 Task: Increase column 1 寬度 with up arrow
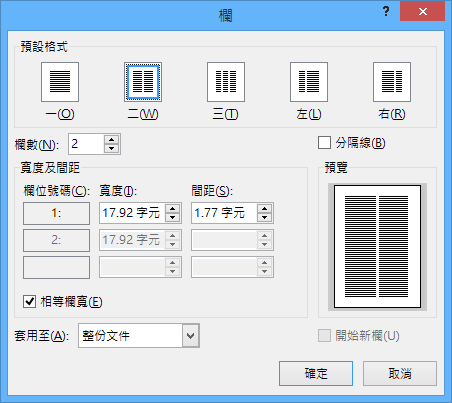click(x=172, y=209)
